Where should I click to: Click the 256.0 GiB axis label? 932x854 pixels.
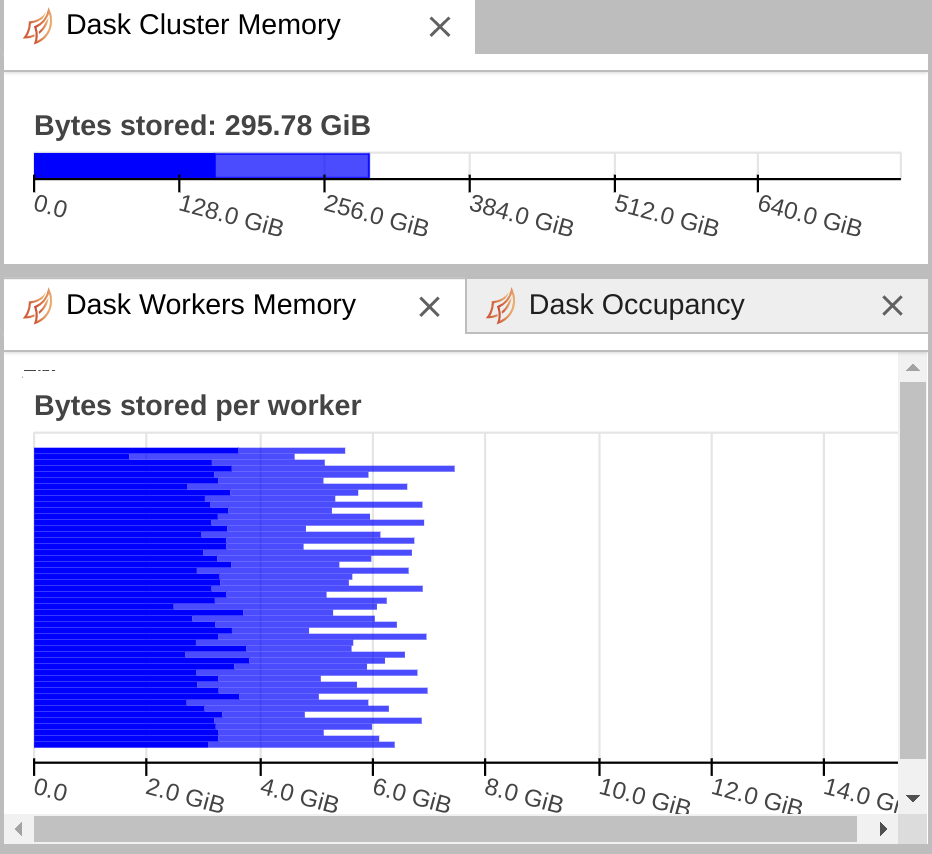[376, 216]
